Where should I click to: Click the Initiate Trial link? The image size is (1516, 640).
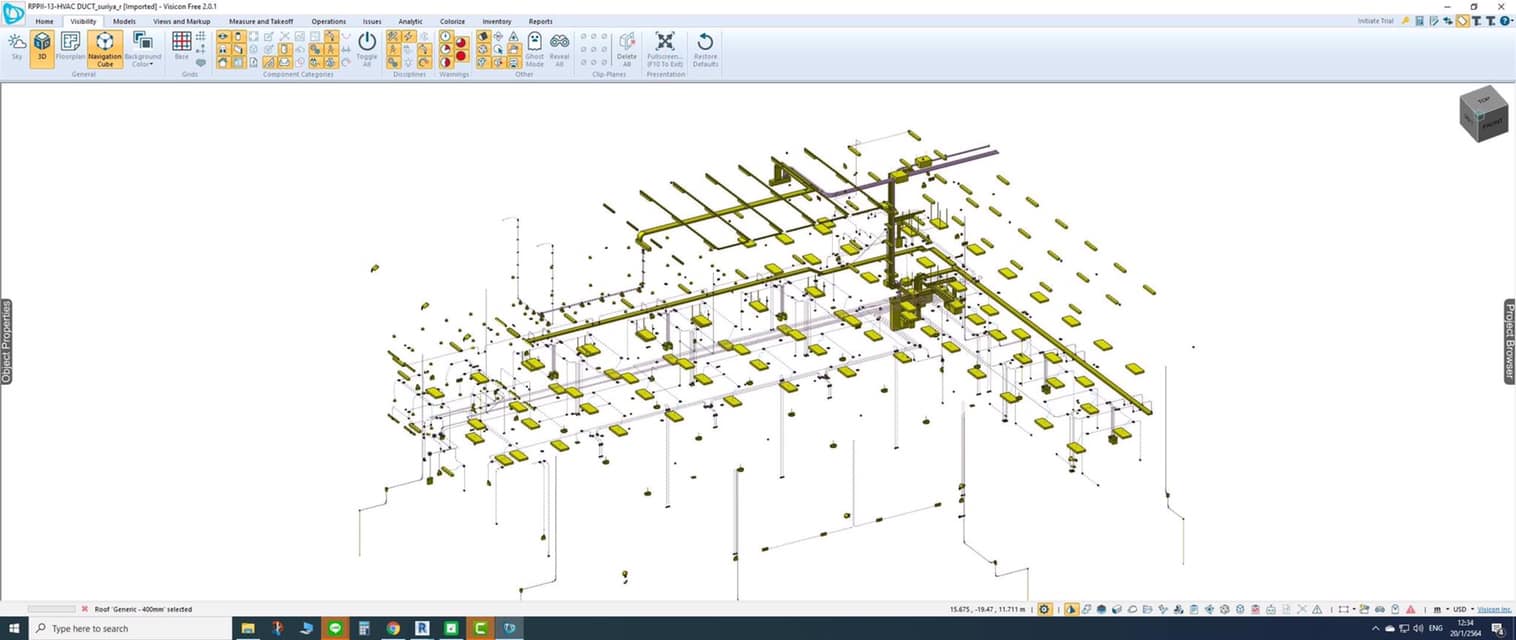tap(1376, 21)
